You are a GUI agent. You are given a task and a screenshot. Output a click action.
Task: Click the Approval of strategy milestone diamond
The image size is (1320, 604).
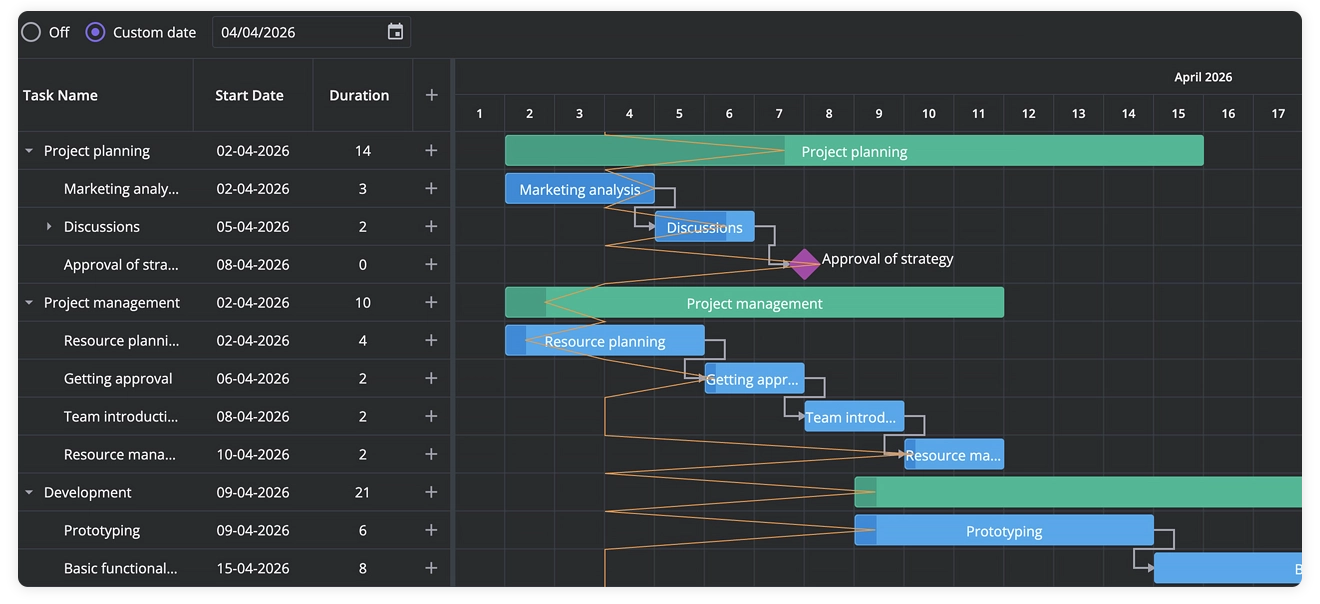coord(804,264)
